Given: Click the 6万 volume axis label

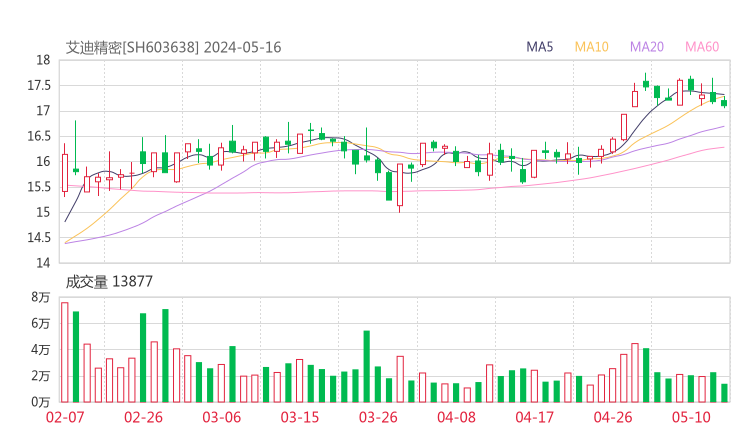Looking at the screenshot, I should (x=41, y=324).
